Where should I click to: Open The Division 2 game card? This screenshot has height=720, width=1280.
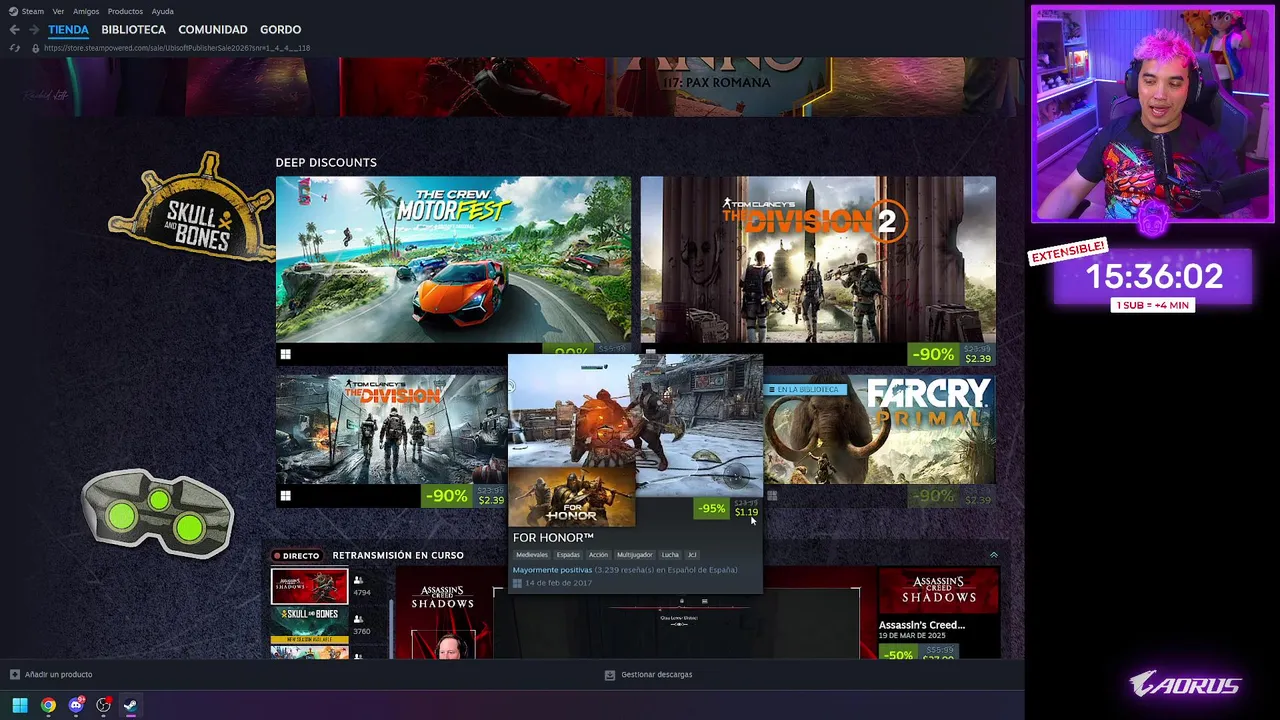click(818, 260)
